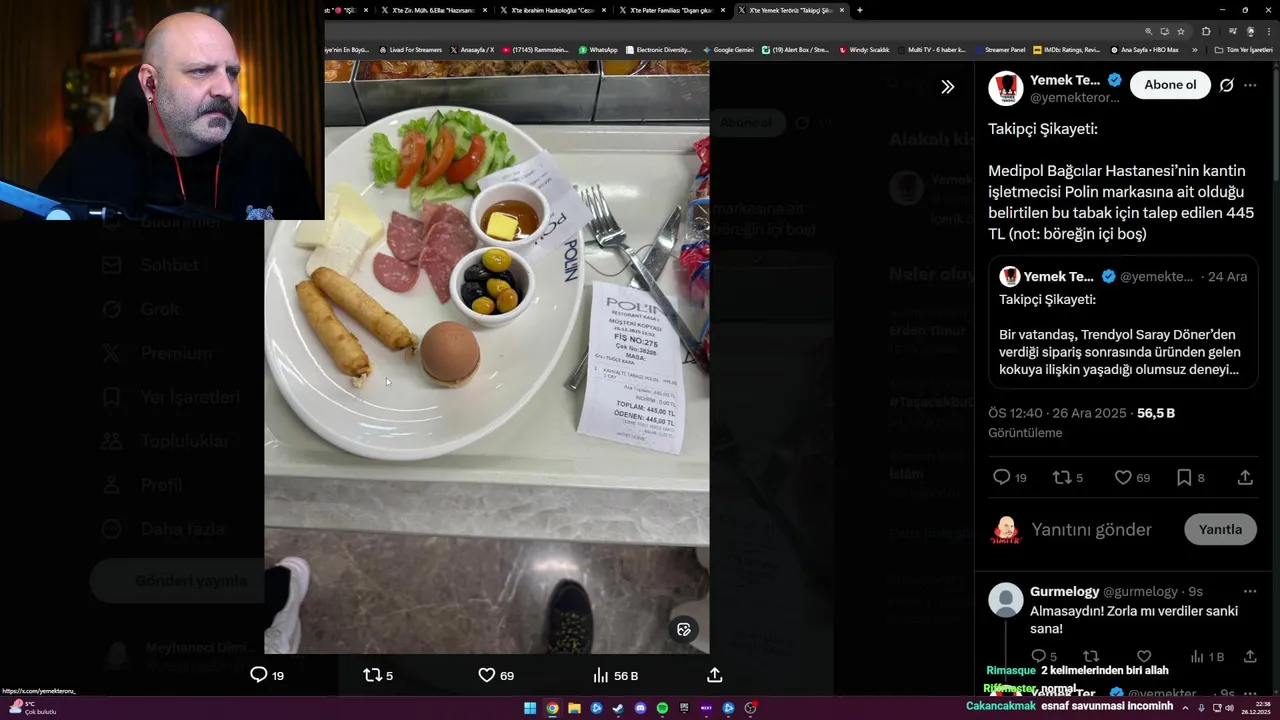Click retweet icon under the photo

pyautogui.click(x=372, y=675)
